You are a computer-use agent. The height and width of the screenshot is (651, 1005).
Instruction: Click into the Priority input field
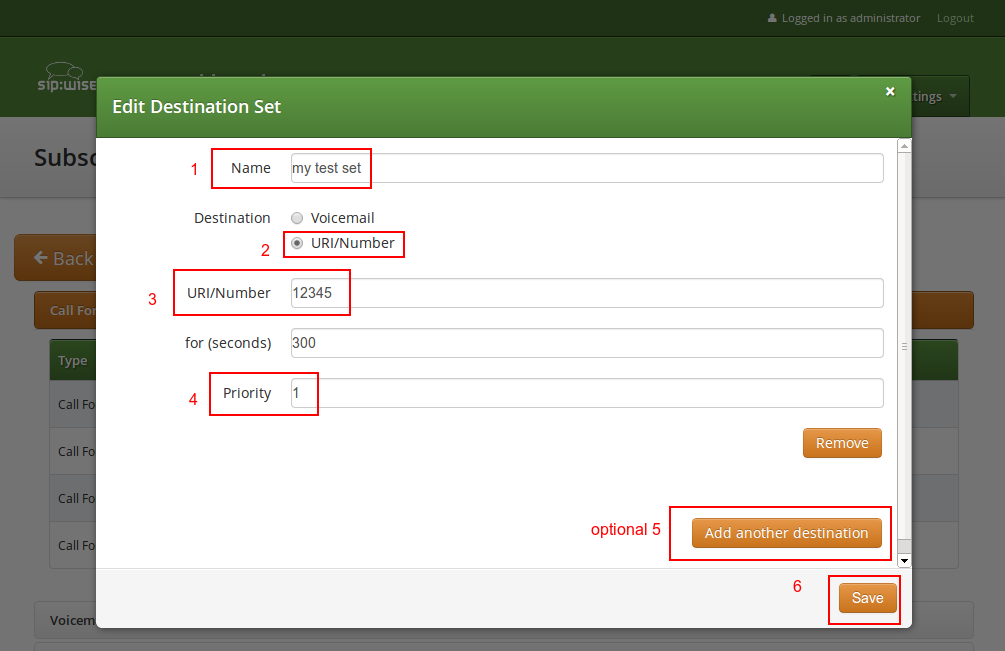586,393
